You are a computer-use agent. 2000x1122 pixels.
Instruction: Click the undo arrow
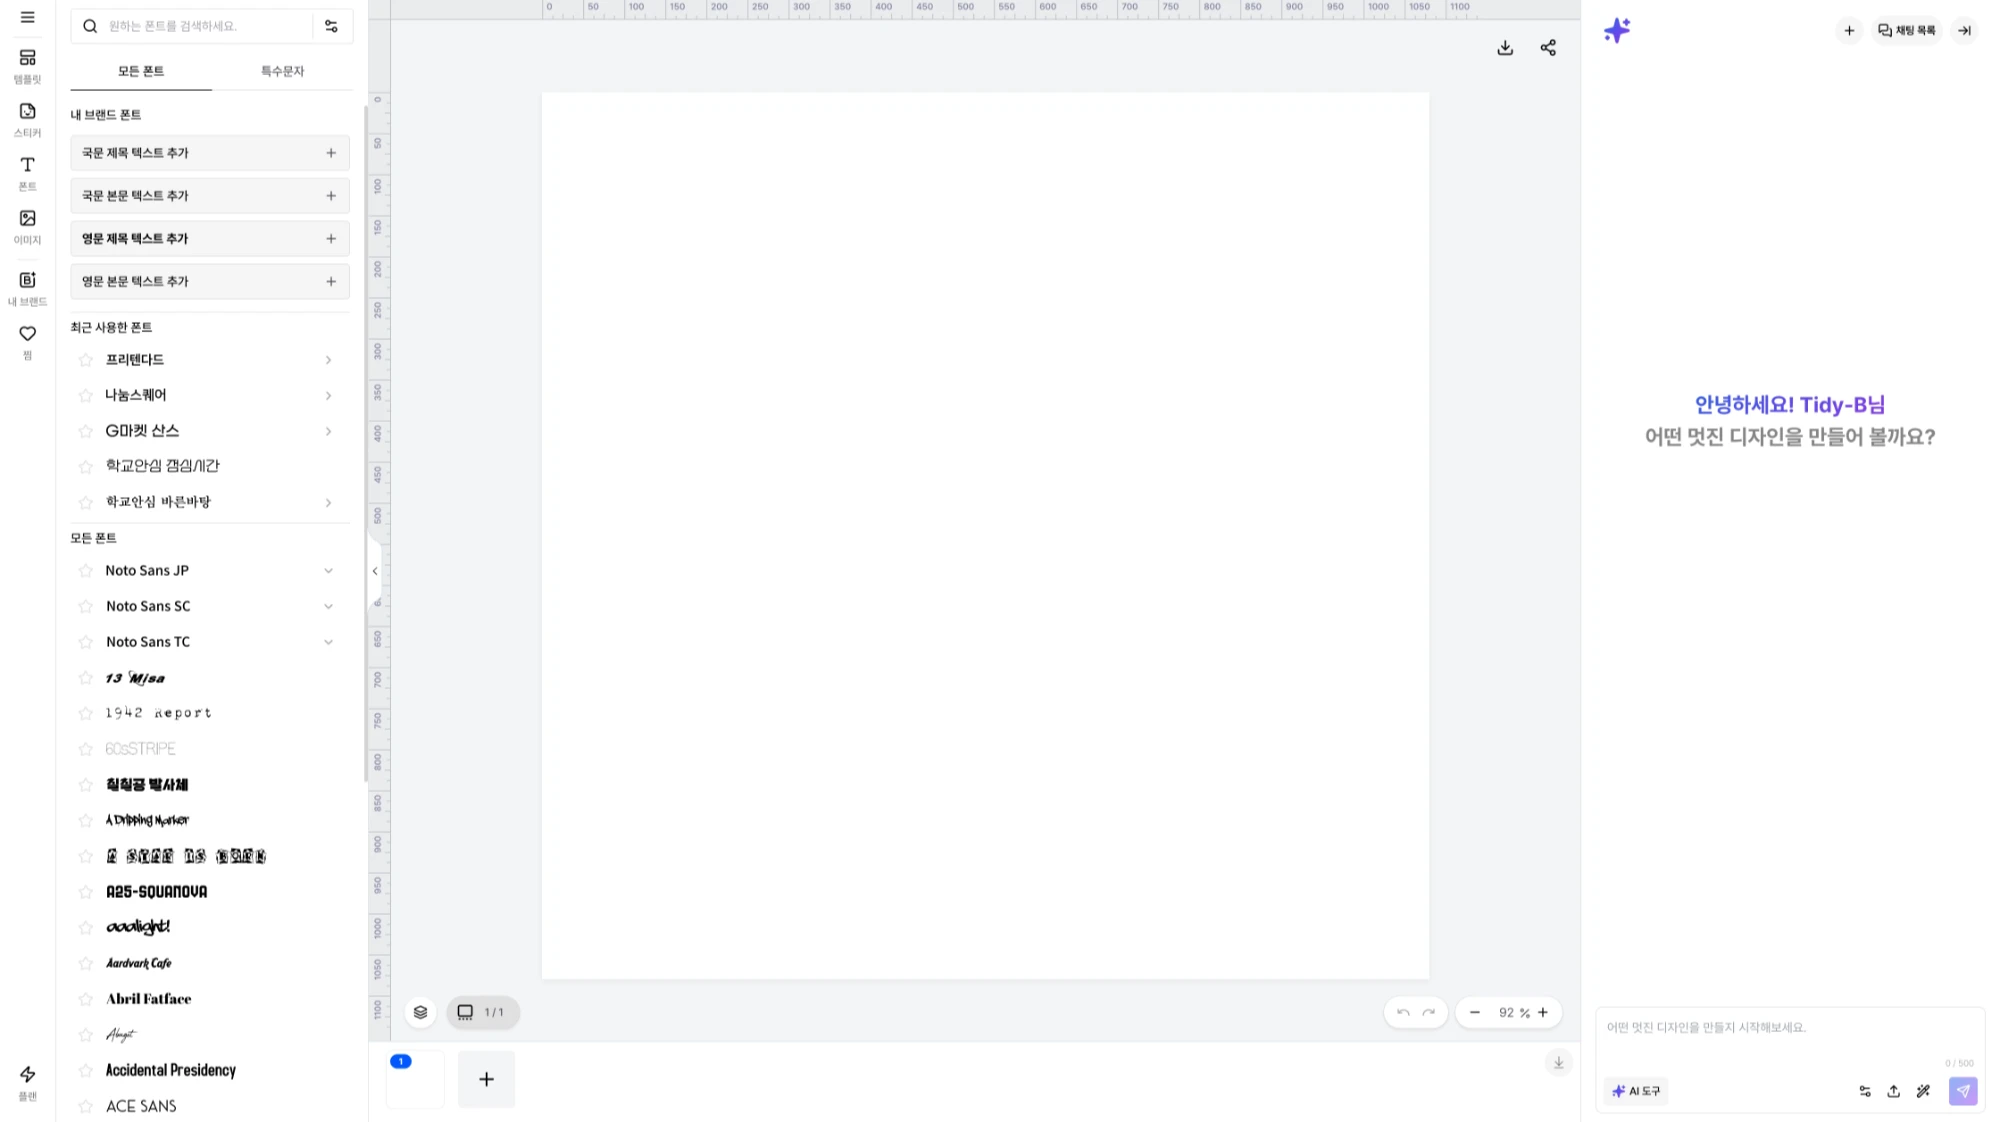pyautogui.click(x=1403, y=1012)
